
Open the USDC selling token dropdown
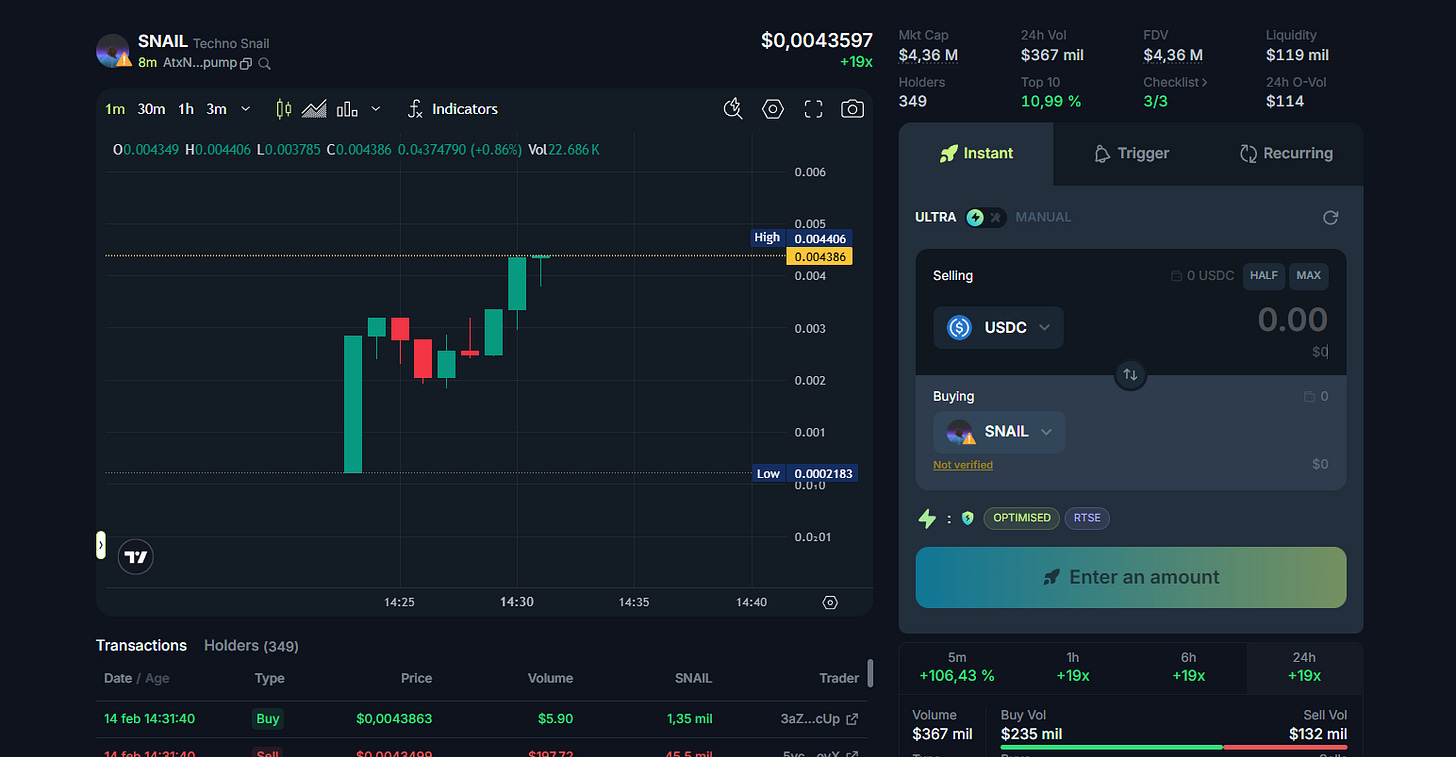coord(998,327)
